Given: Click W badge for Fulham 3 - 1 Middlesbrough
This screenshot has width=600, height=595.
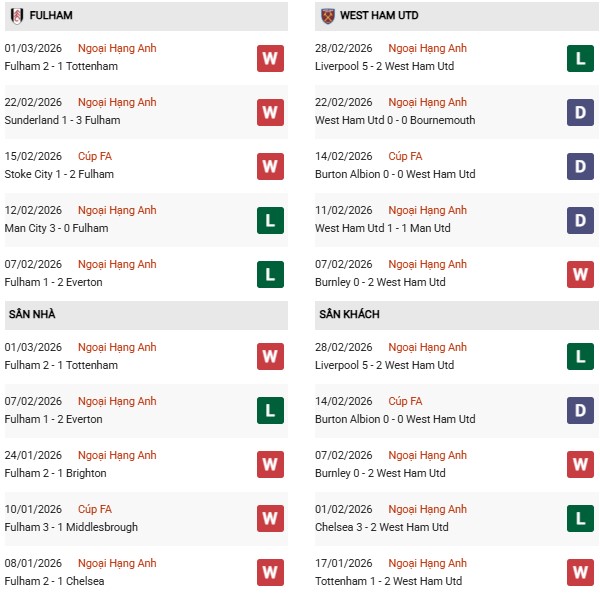Looking at the screenshot, I should pyautogui.click(x=270, y=519).
